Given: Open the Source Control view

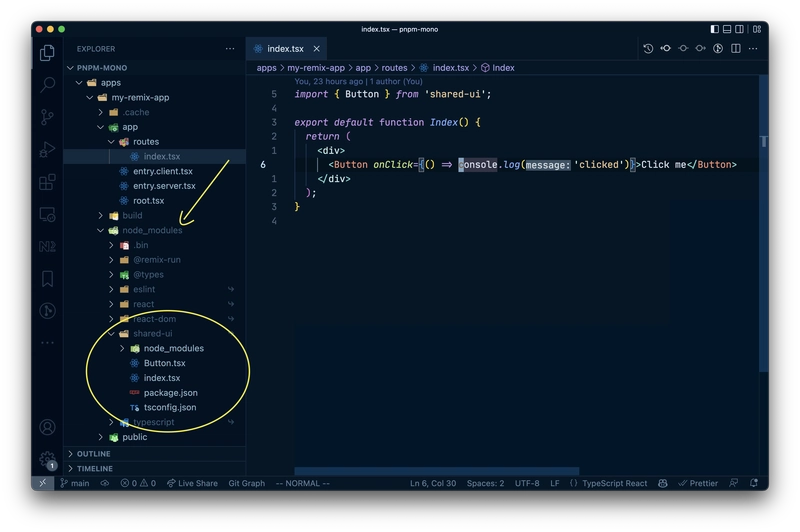Looking at the screenshot, I should pos(47,117).
